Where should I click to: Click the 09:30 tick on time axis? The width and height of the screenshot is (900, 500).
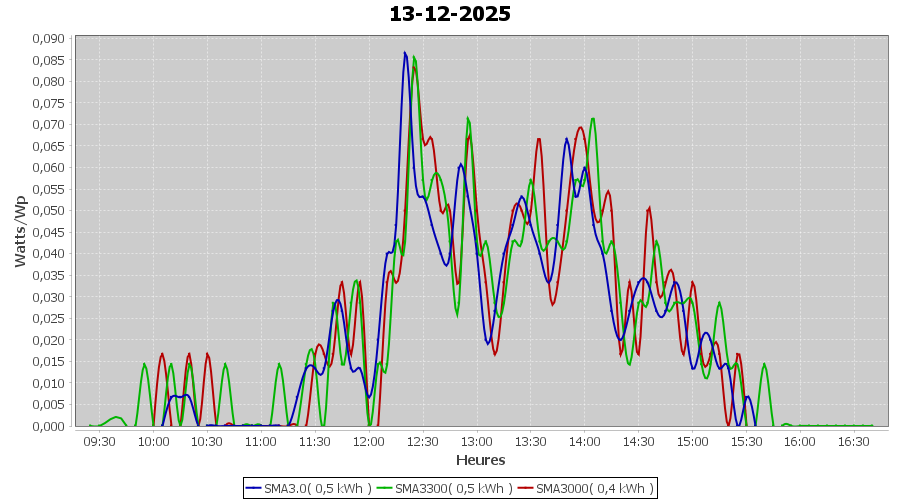tap(99, 441)
